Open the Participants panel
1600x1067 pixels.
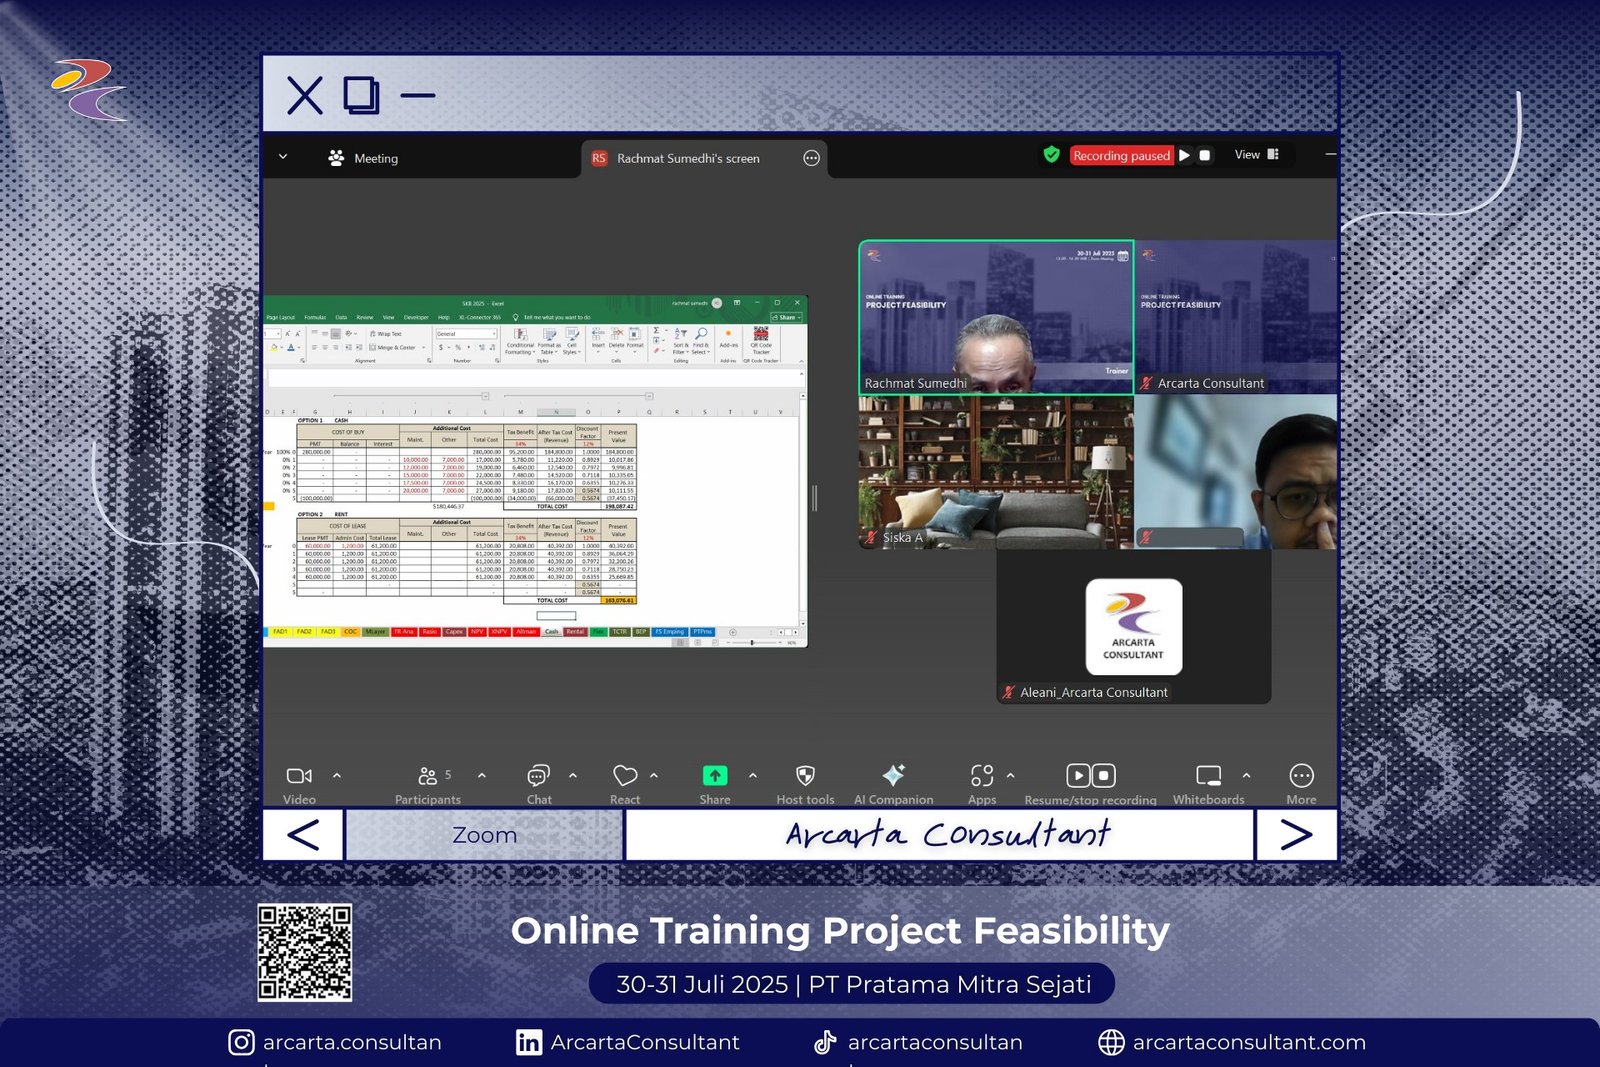tap(428, 776)
